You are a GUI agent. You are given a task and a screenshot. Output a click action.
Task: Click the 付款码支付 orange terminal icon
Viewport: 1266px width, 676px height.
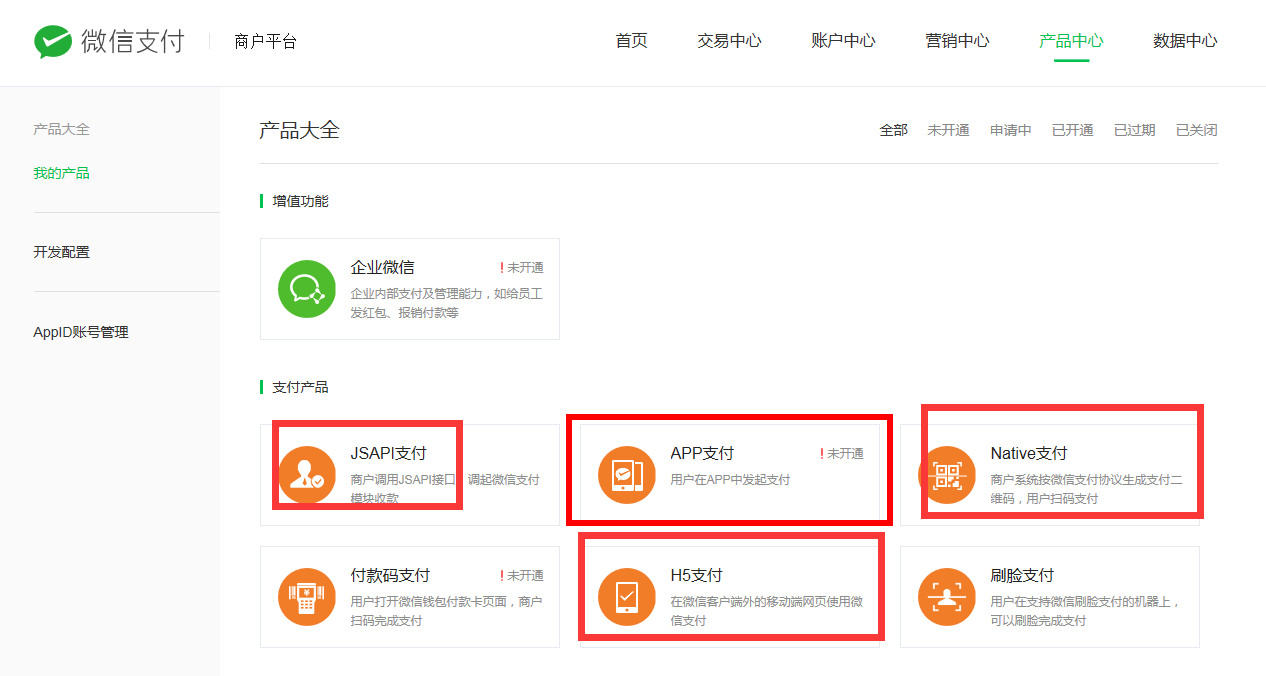[x=307, y=597]
